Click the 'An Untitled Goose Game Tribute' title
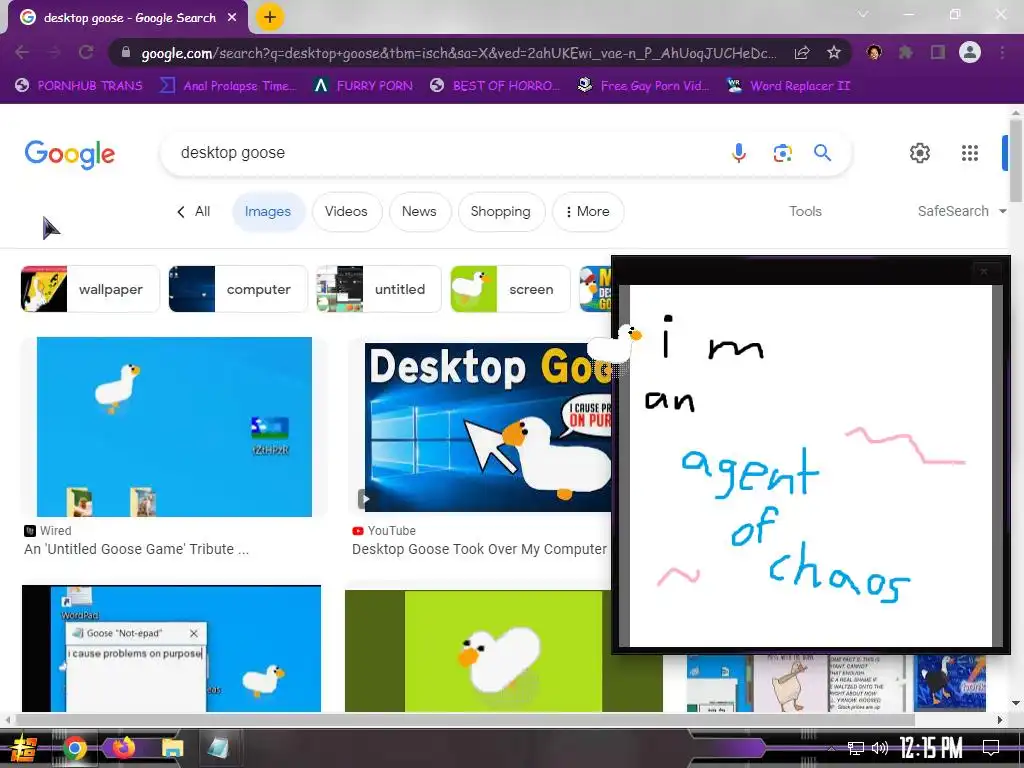Viewport: 1024px width, 768px height. [136, 549]
